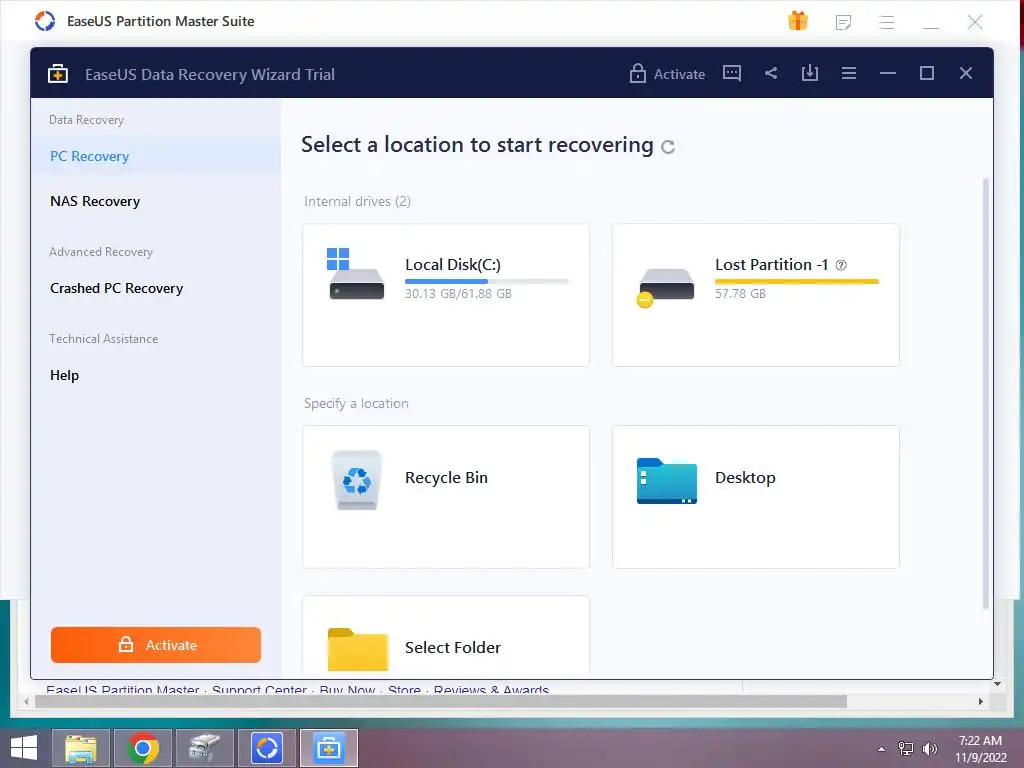Refresh the drive list with the refresh icon

pyautogui.click(x=667, y=146)
